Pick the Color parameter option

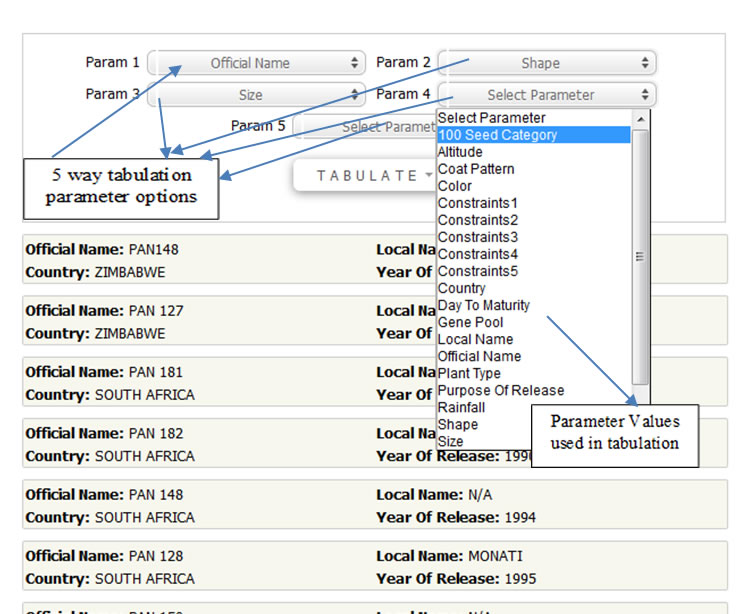click(455, 186)
